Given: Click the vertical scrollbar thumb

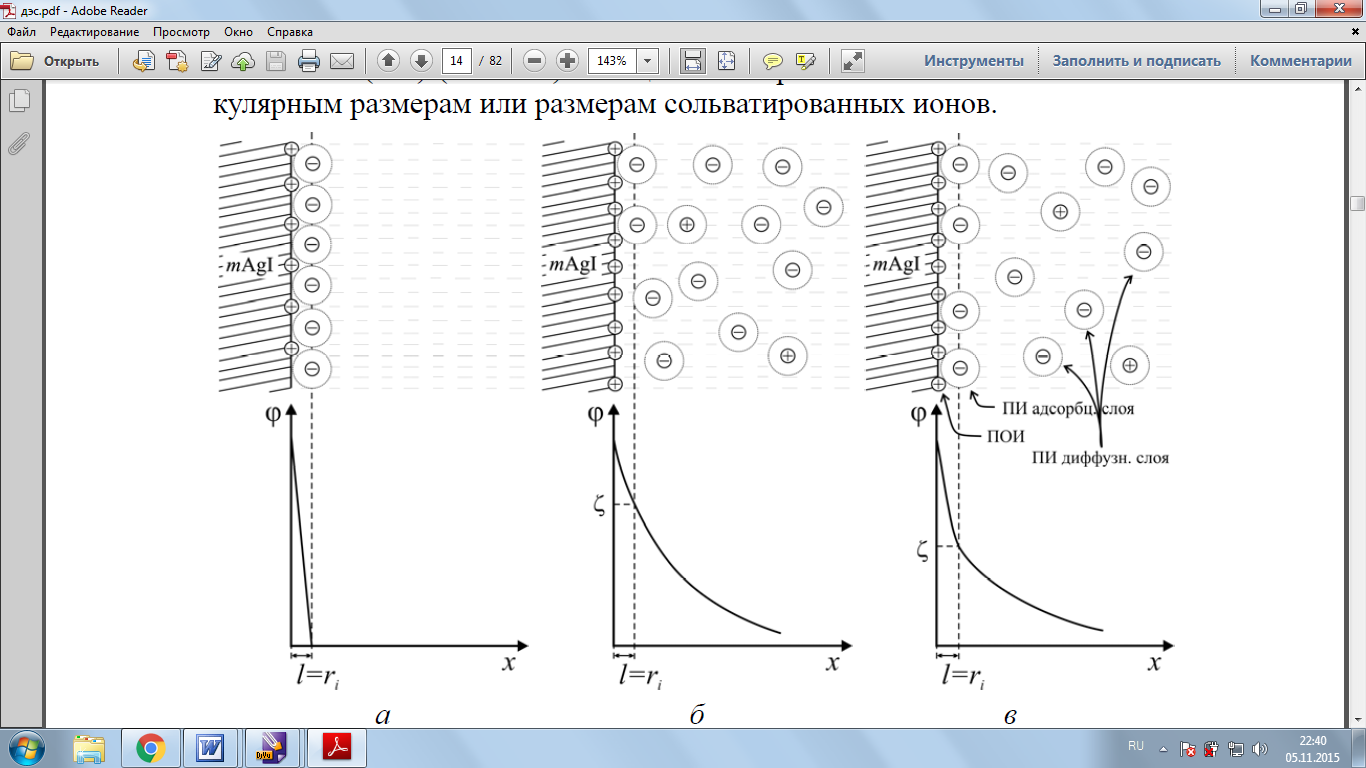Looking at the screenshot, I should pyautogui.click(x=1357, y=204).
